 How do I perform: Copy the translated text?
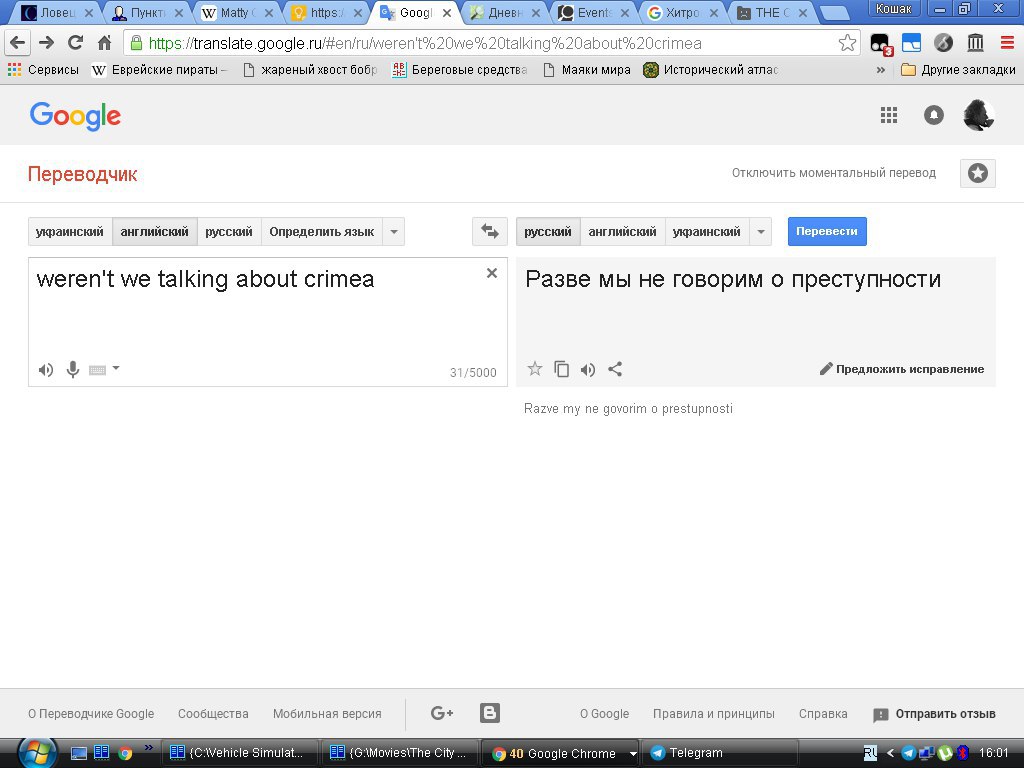tap(562, 369)
